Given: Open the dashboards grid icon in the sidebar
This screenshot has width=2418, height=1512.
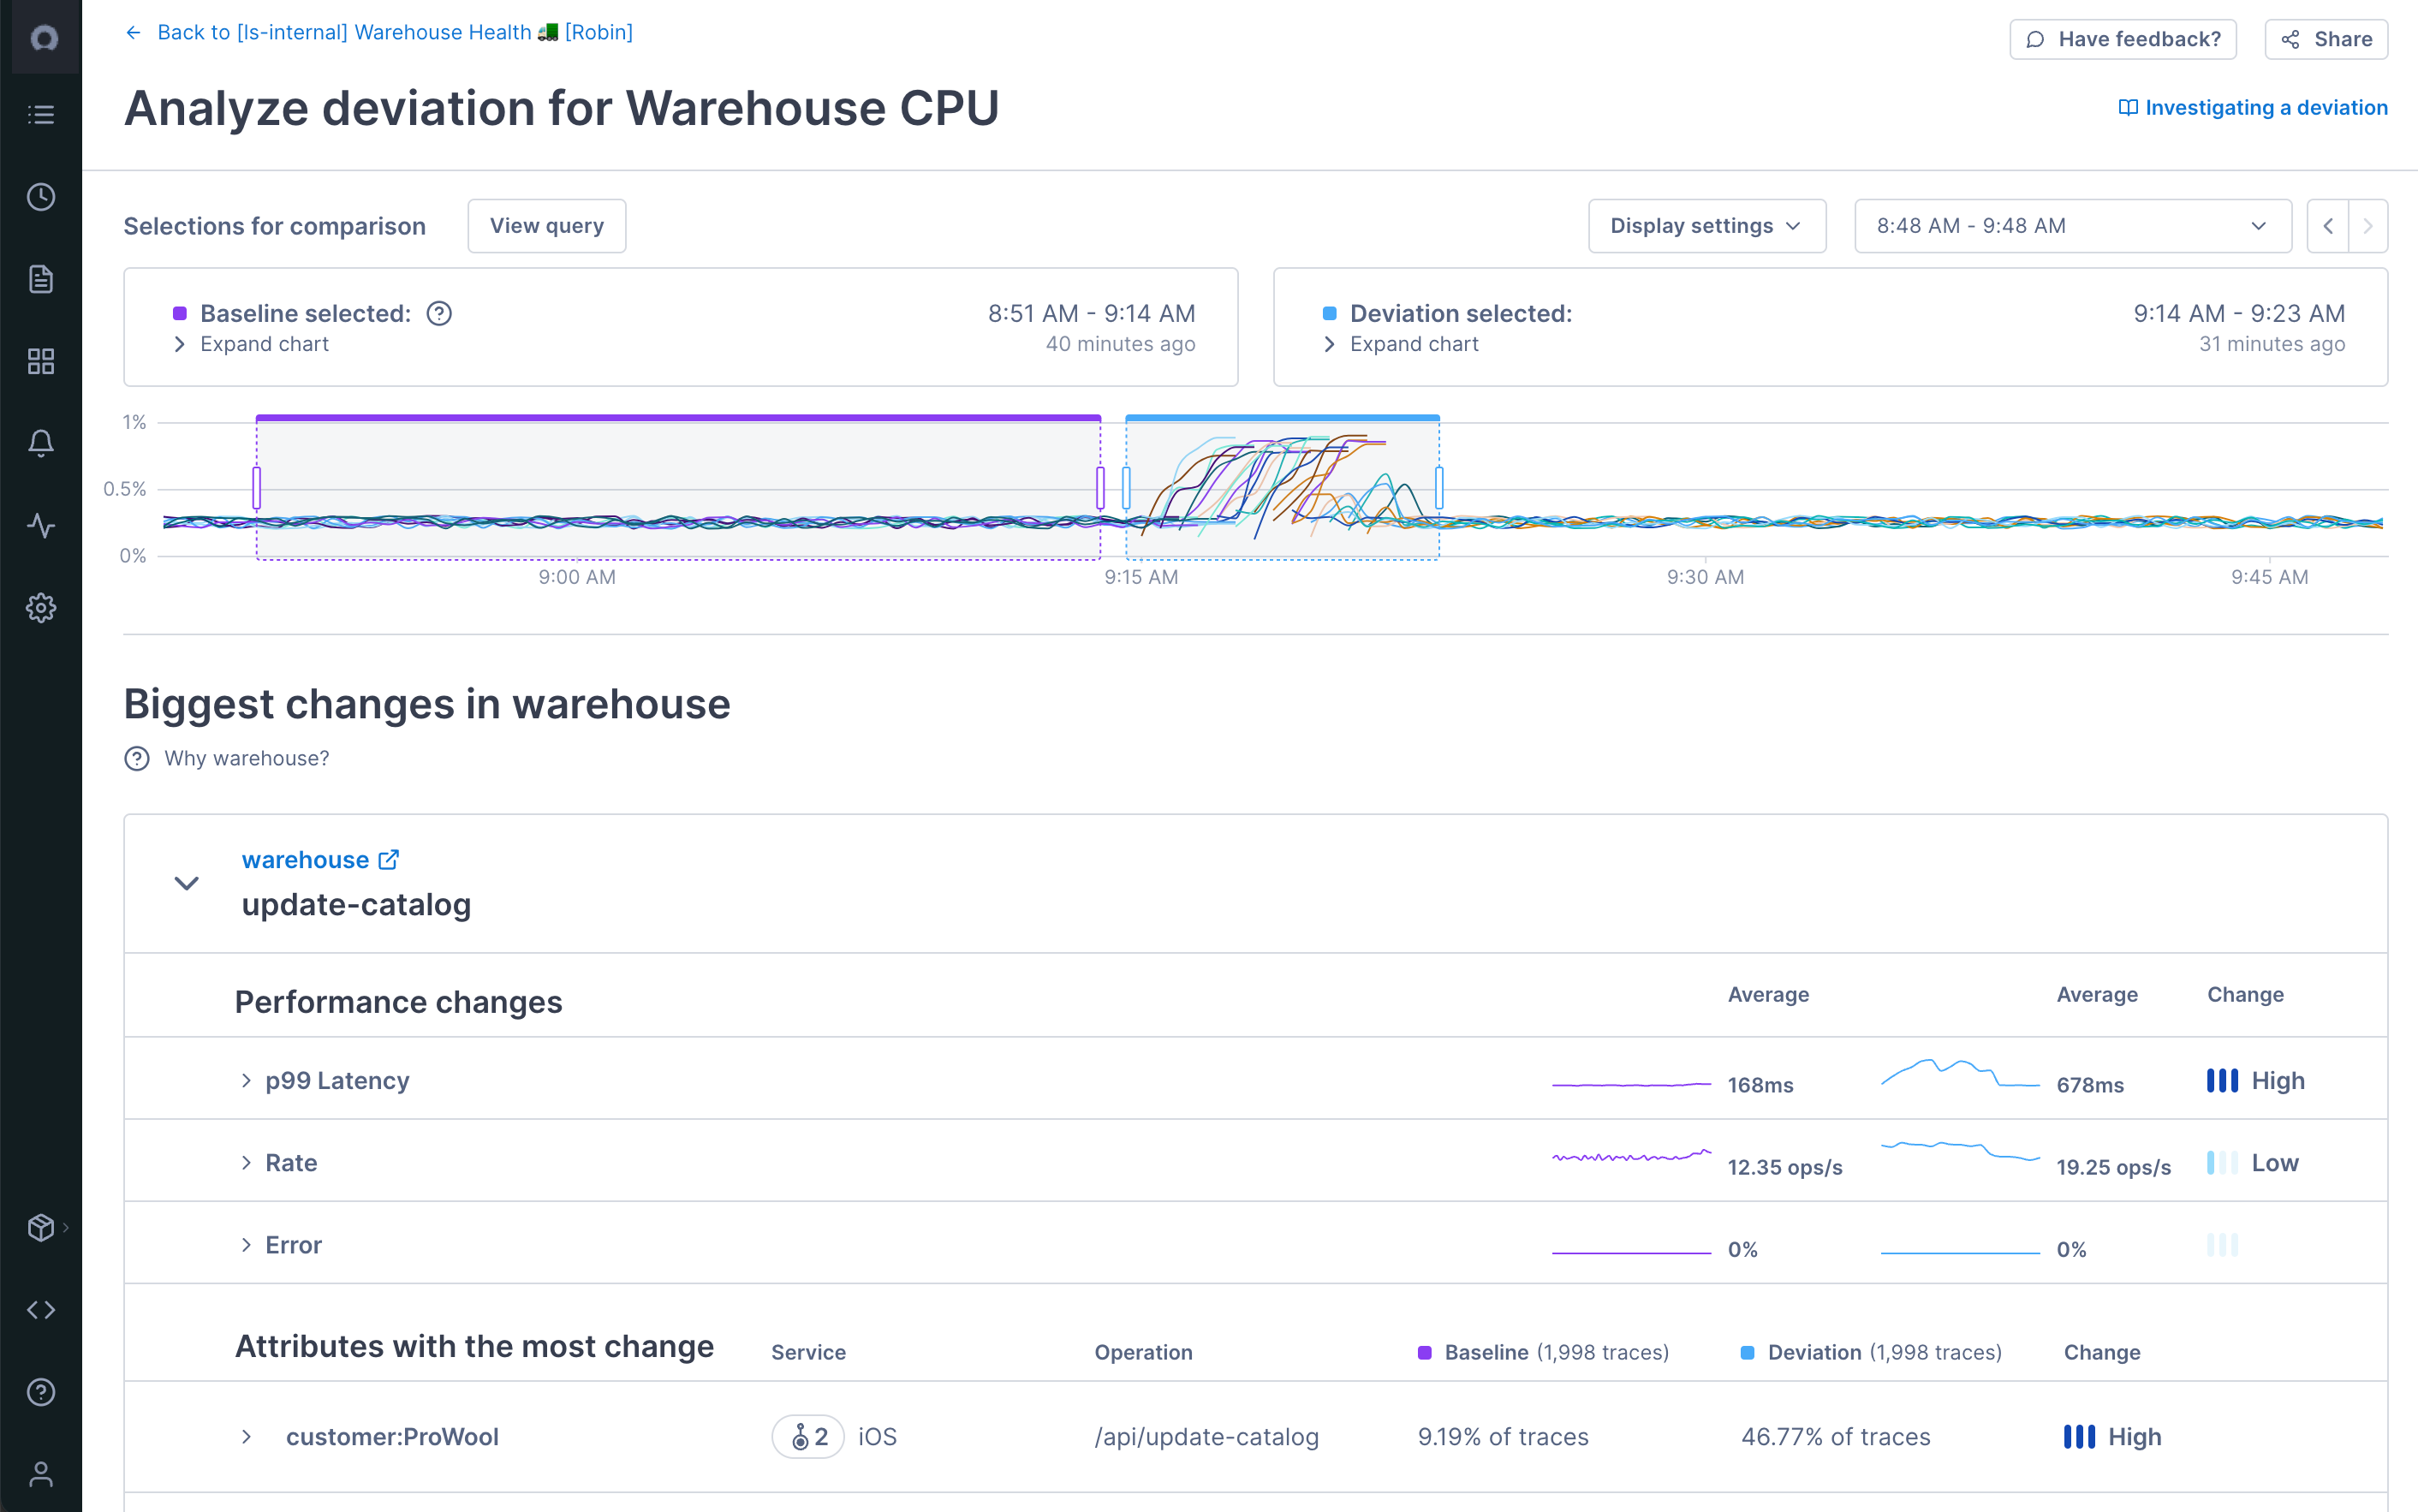Looking at the screenshot, I should (x=41, y=361).
